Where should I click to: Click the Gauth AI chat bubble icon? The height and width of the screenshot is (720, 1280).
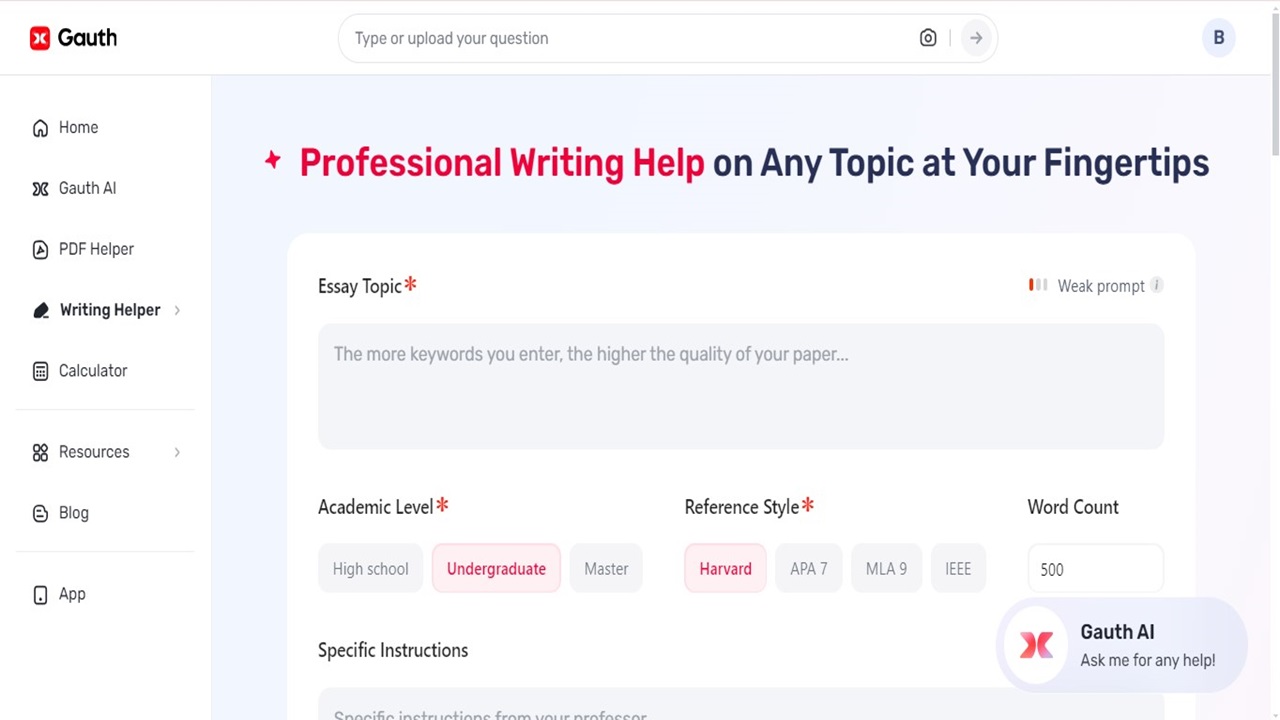[1036, 645]
